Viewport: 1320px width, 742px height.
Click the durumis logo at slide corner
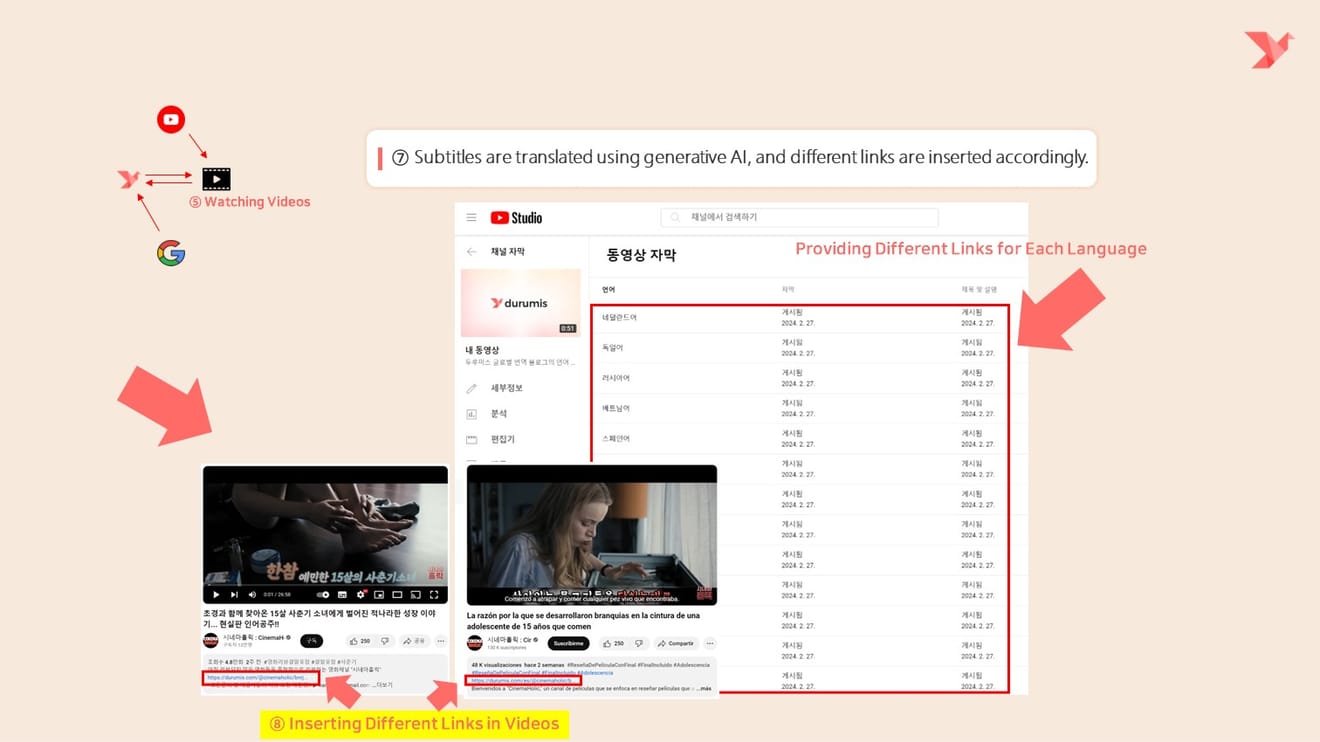(x=1268, y=49)
